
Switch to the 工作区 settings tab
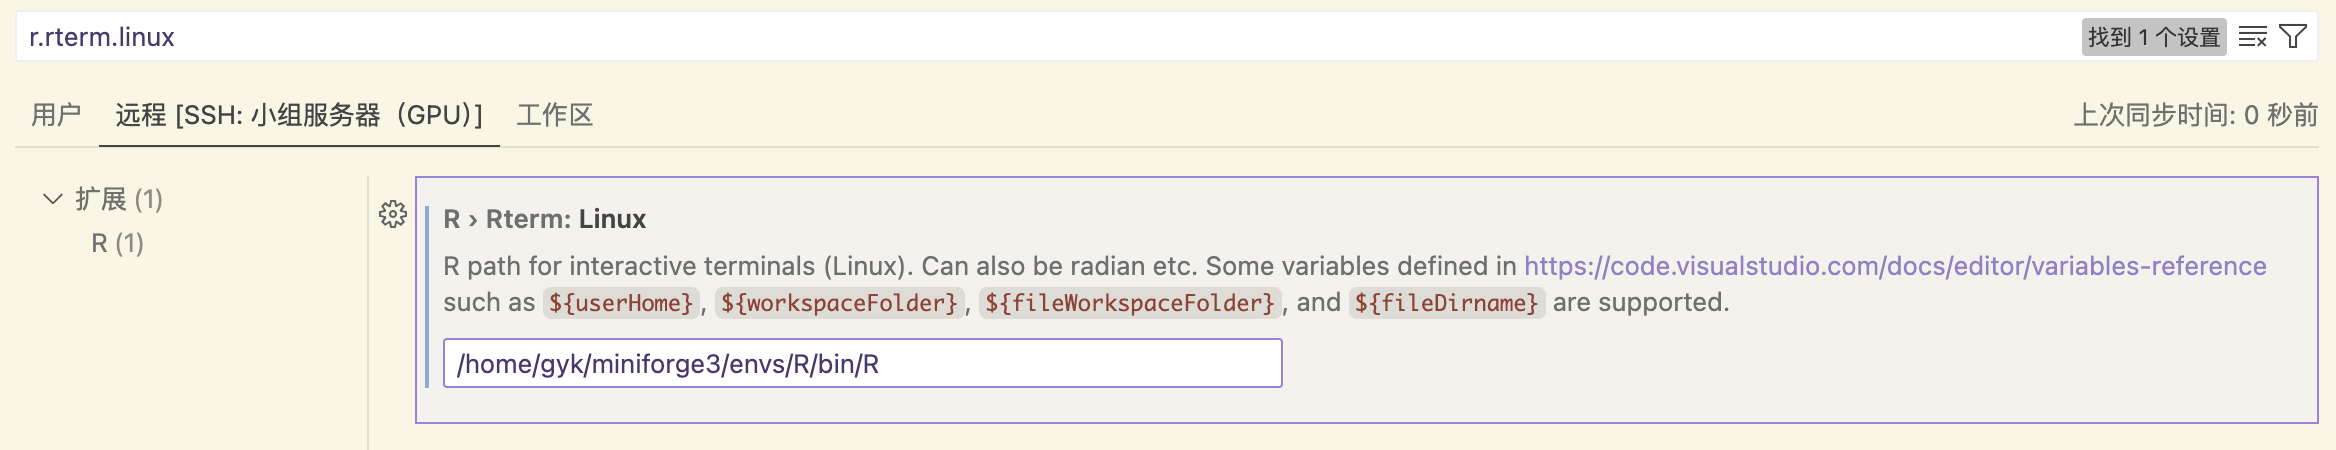555,115
